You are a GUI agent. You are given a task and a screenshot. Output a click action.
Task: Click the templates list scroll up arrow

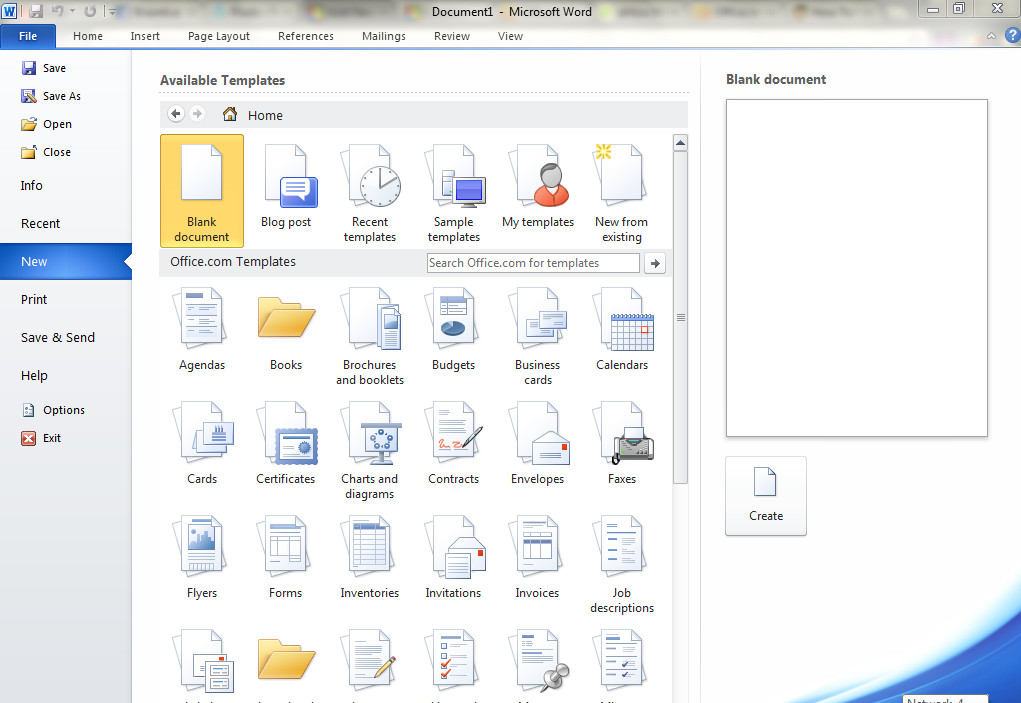pos(680,143)
